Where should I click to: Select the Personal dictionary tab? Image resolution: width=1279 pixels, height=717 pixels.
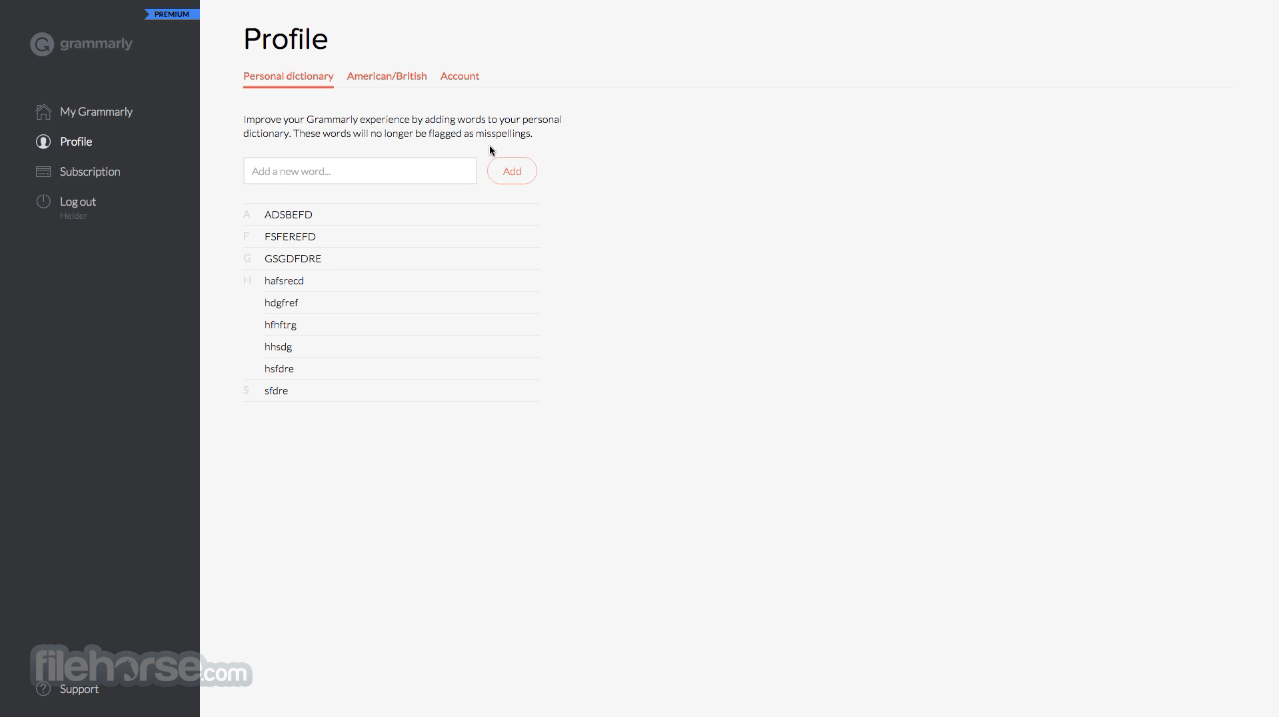pos(288,76)
